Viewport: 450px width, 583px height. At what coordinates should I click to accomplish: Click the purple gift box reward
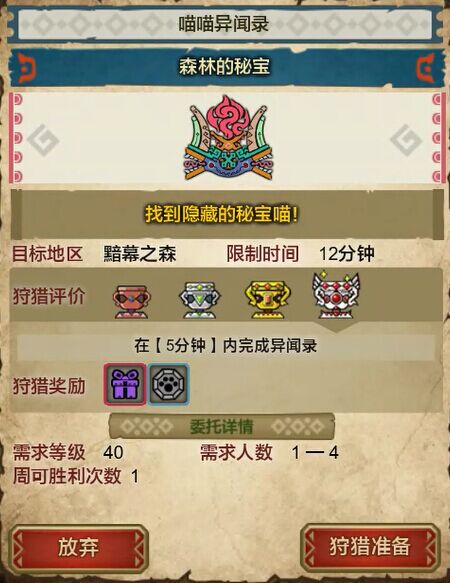pyautogui.click(x=125, y=384)
